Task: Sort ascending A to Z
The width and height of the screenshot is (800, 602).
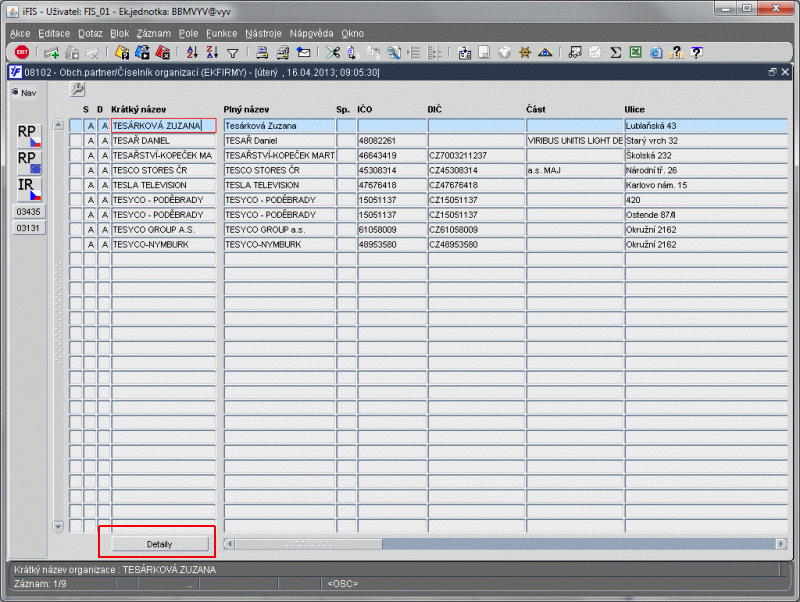Action: point(192,53)
